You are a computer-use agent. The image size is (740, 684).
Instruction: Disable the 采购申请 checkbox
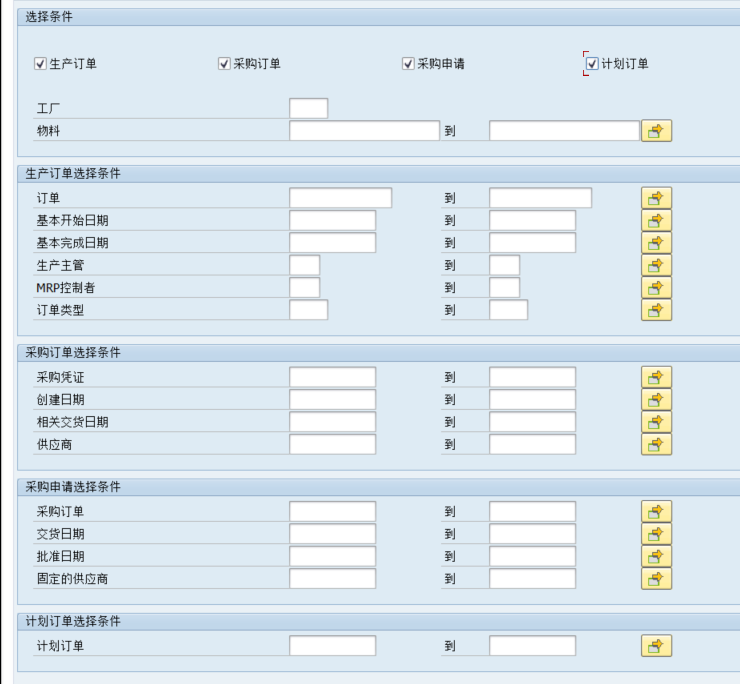tap(408, 64)
